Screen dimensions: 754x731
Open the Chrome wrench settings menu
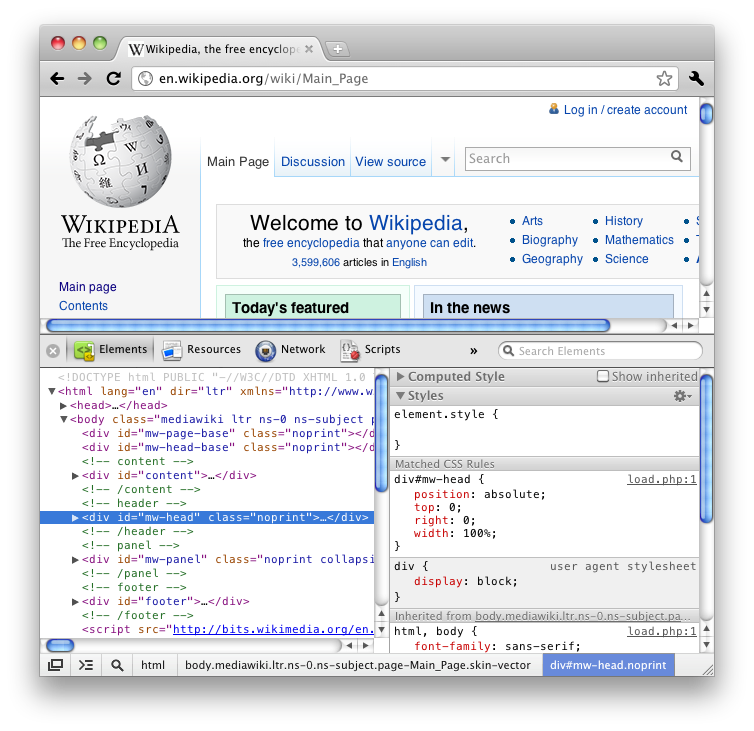[x=696, y=78]
